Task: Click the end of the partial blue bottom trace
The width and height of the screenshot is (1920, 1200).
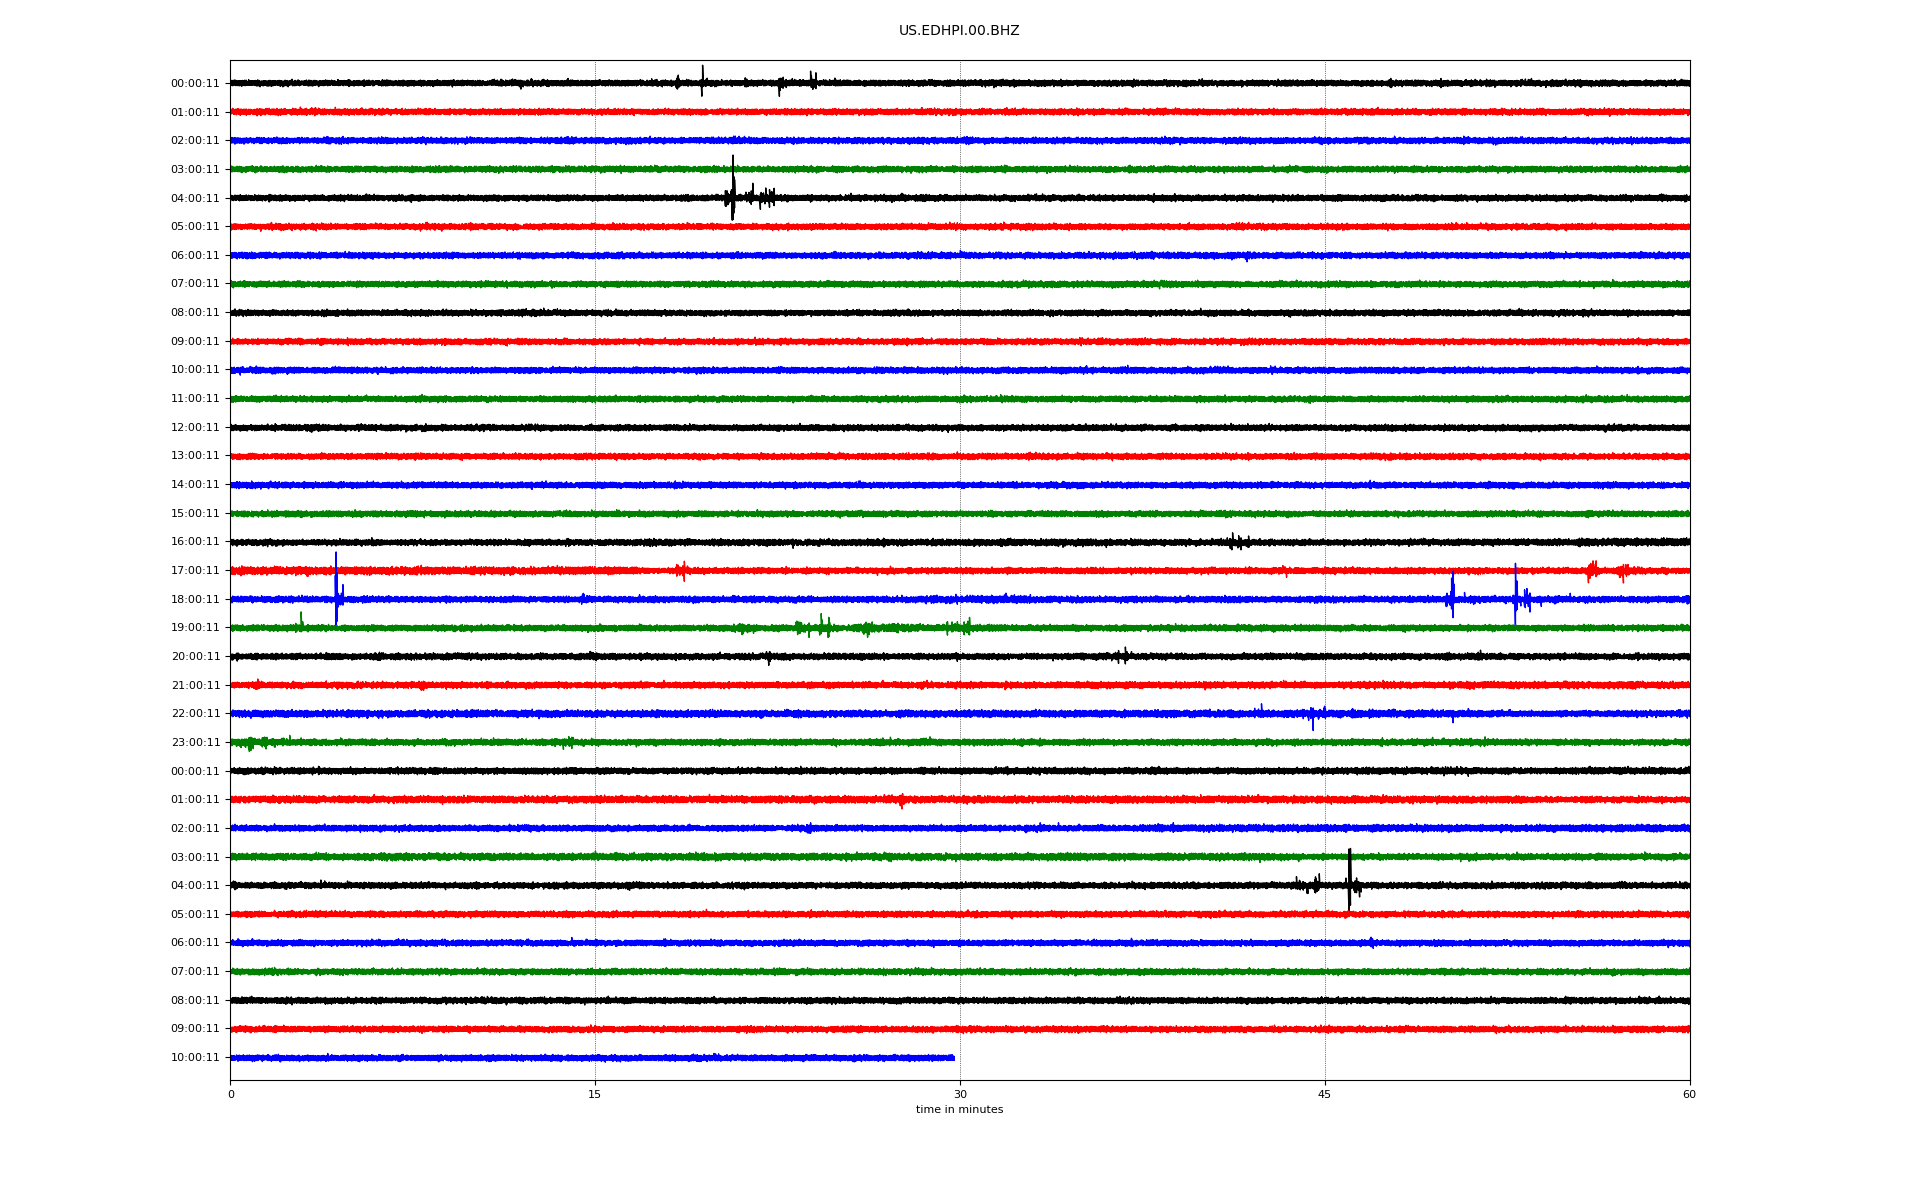Action: [x=952, y=1058]
